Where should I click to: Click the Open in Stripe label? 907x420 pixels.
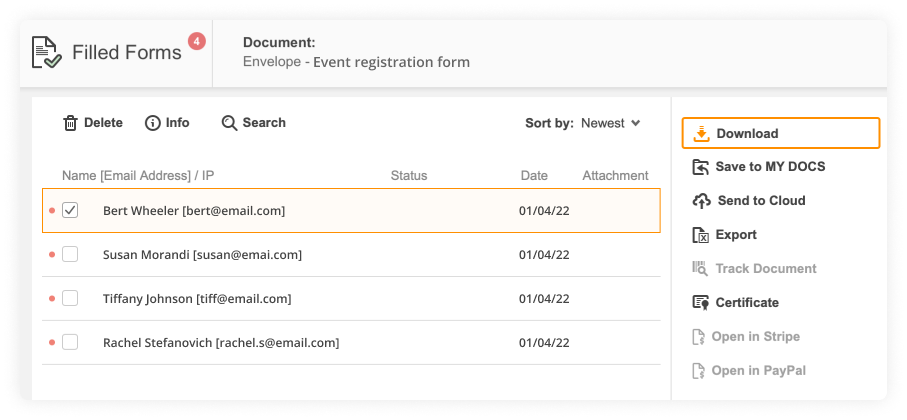pos(755,337)
